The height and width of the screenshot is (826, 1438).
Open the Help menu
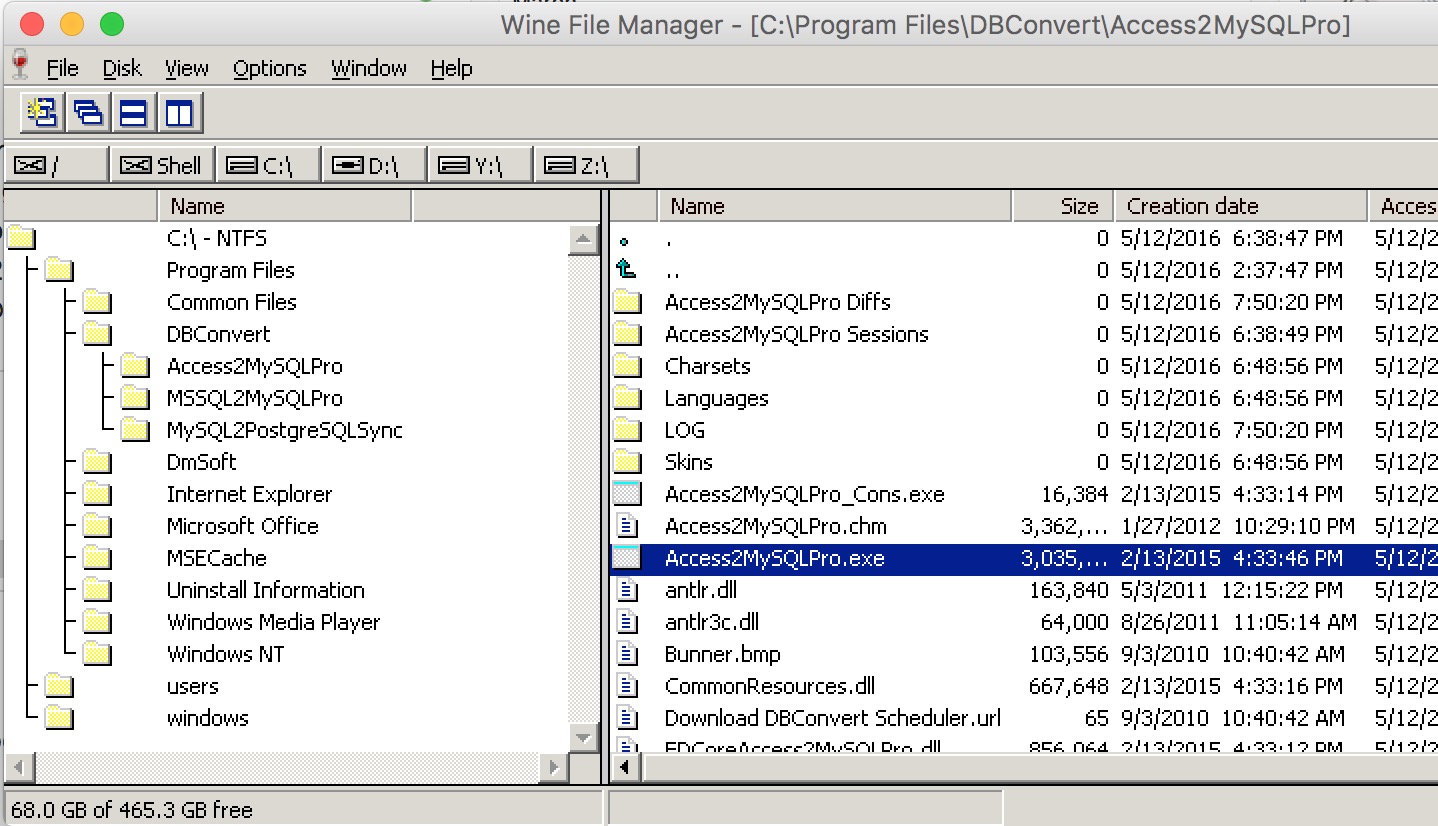tap(451, 68)
